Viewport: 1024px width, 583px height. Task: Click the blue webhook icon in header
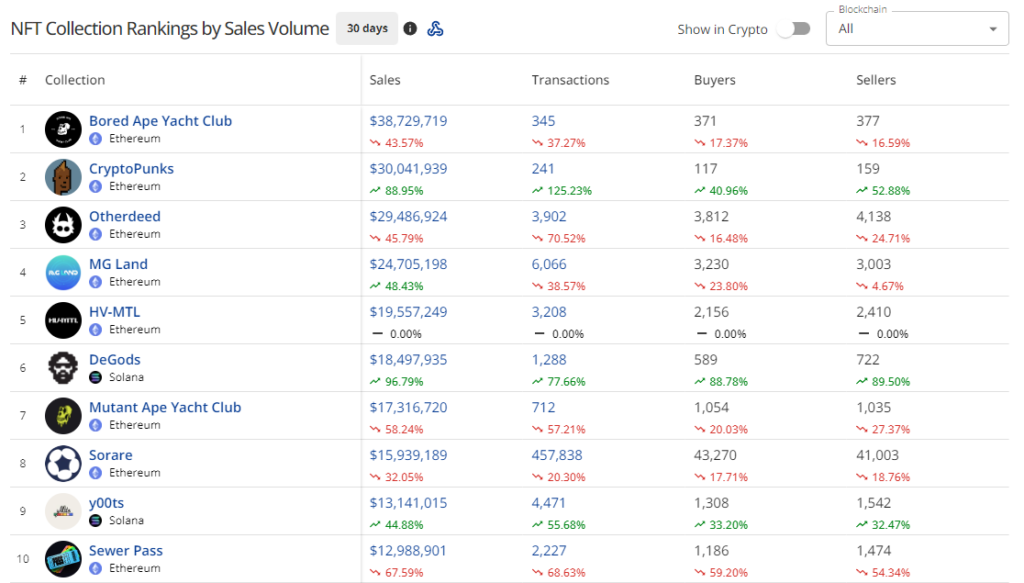[x=435, y=29]
